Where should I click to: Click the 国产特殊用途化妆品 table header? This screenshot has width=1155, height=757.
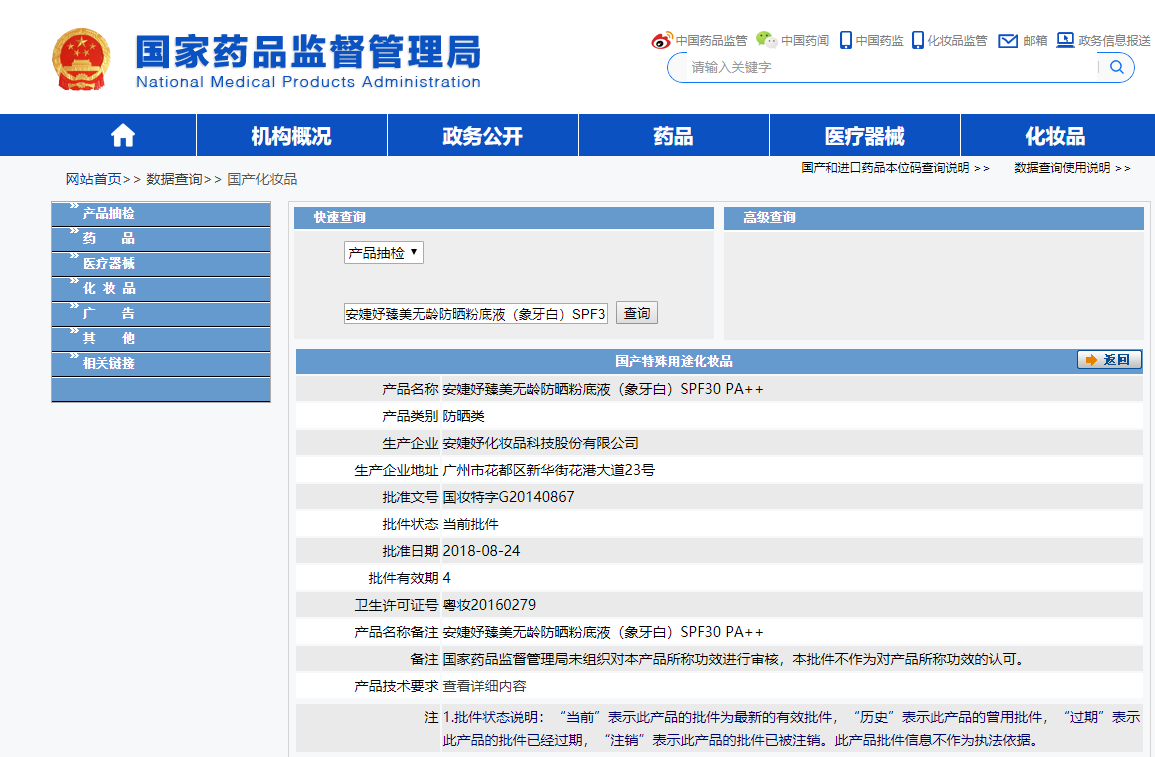[674, 361]
